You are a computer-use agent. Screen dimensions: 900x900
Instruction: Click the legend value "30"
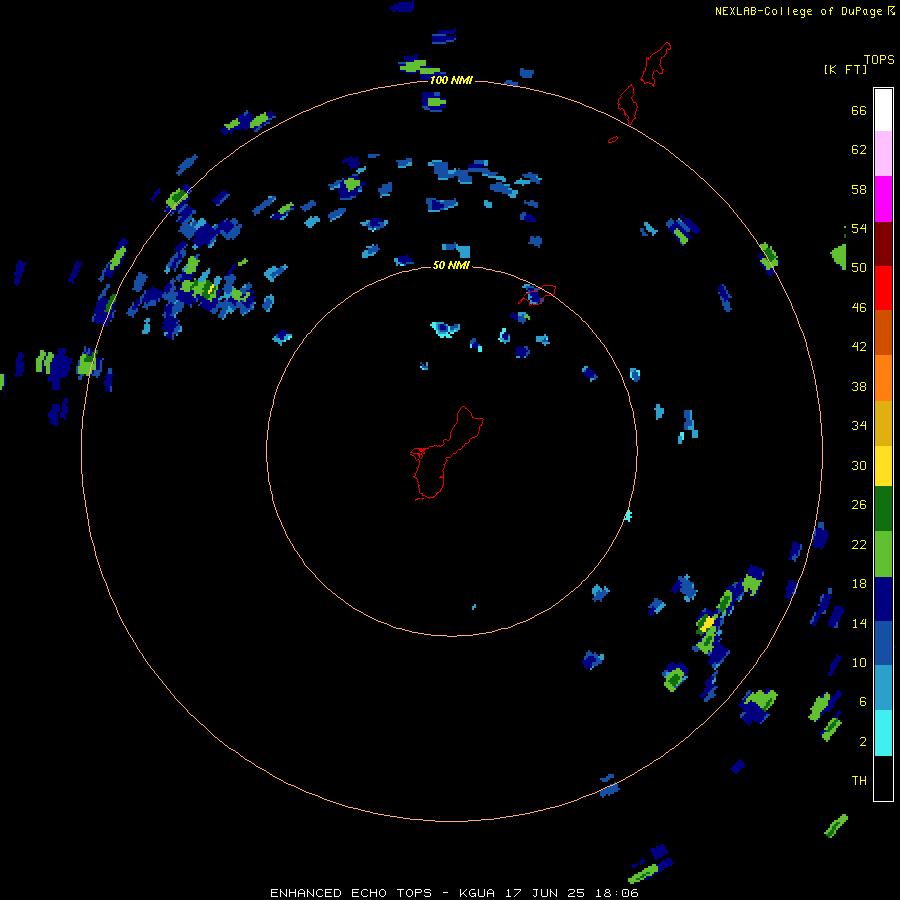(859, 465)
